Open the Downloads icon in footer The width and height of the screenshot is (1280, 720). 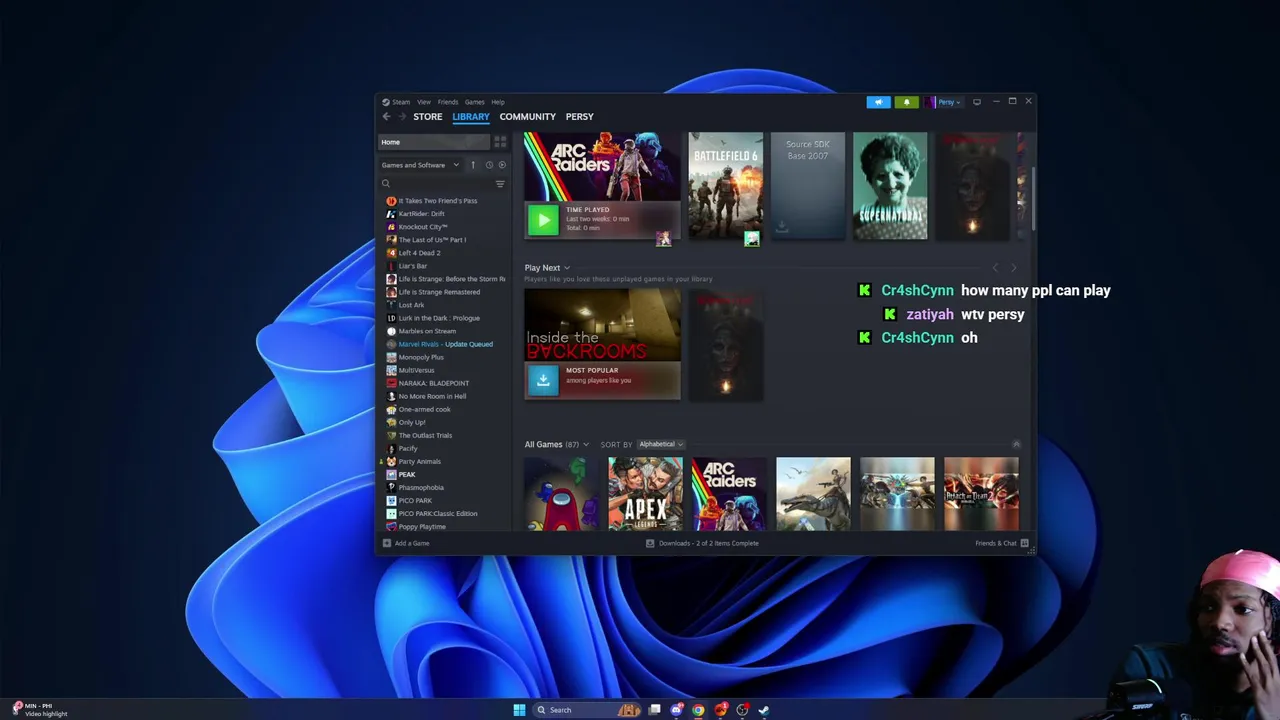click(x=650, y=543)
